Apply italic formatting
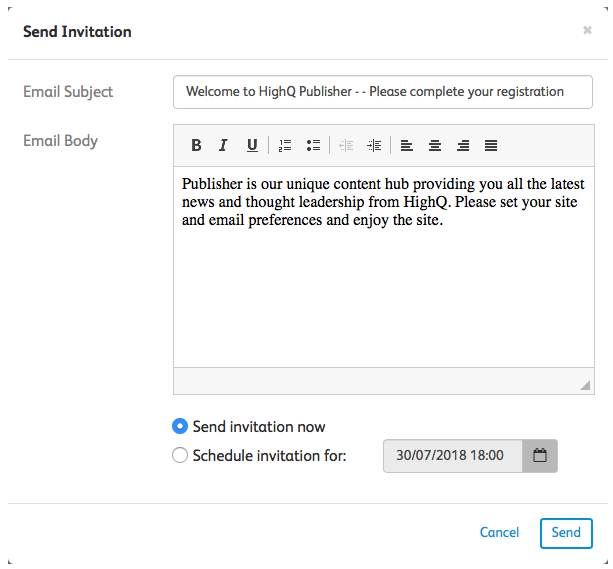This screenshot has width=613, height=569. (224, 145)
